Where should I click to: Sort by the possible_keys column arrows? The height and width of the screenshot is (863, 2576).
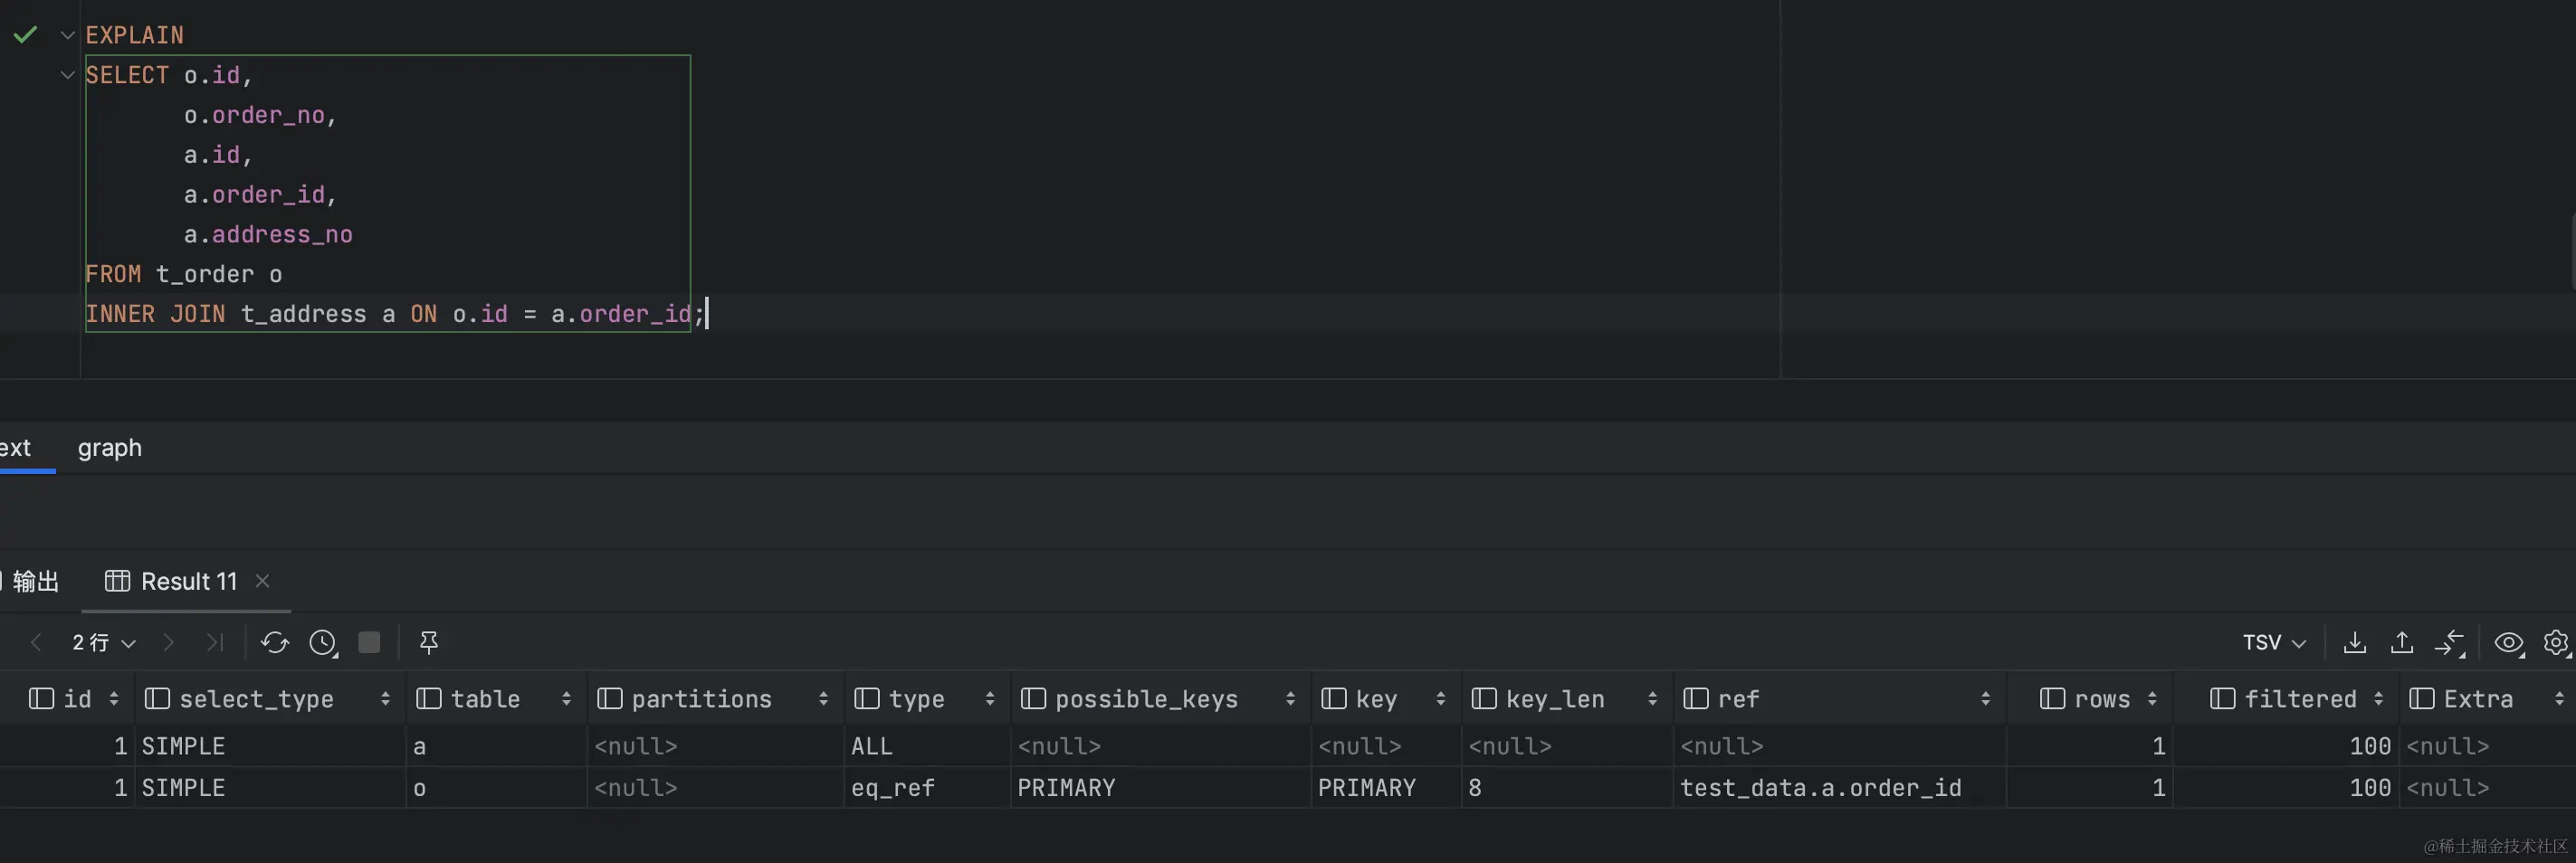[1290, 698]
